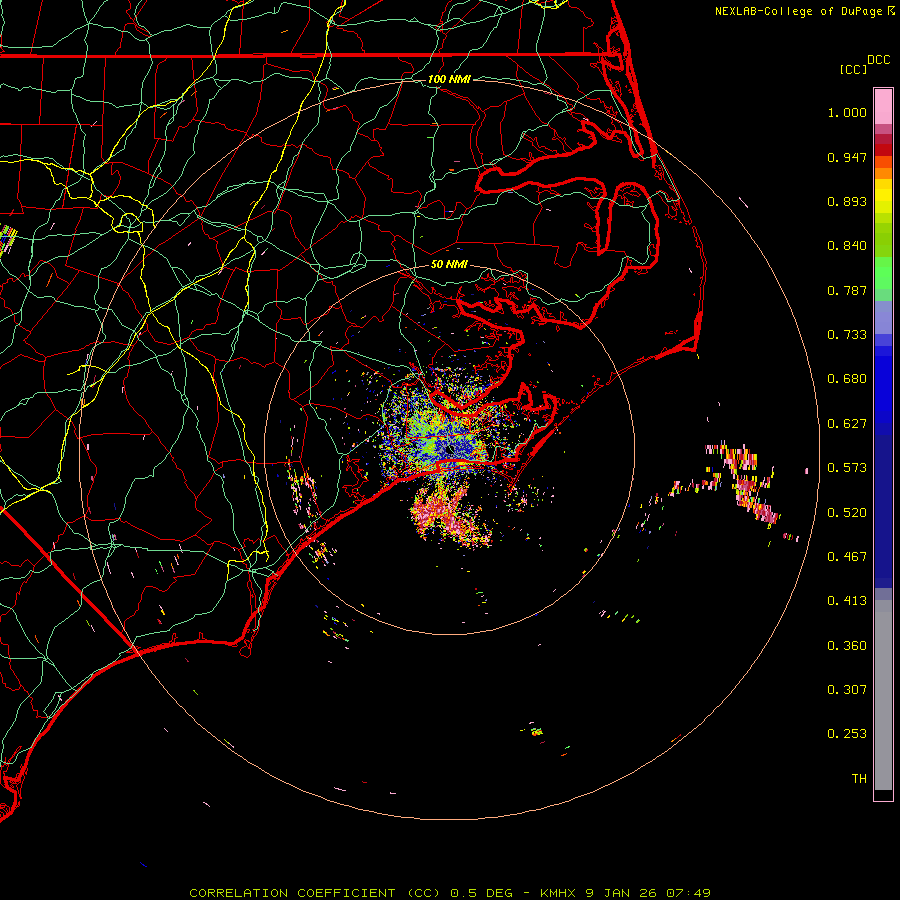Click the 1.000 scale value
The image size is (900, 900).
847,112
